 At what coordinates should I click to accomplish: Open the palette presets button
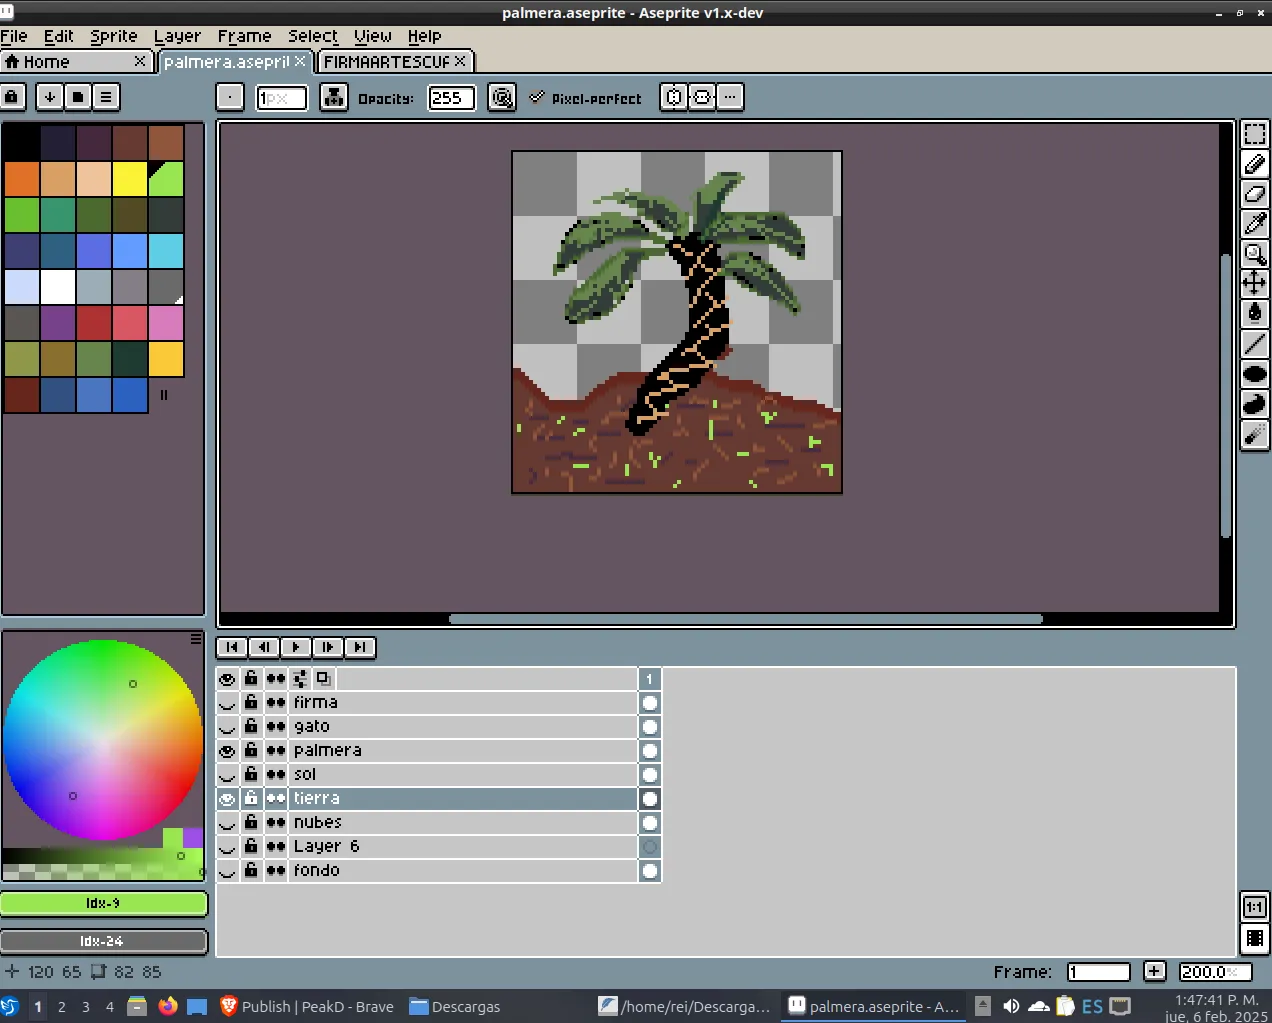point(77,97)
